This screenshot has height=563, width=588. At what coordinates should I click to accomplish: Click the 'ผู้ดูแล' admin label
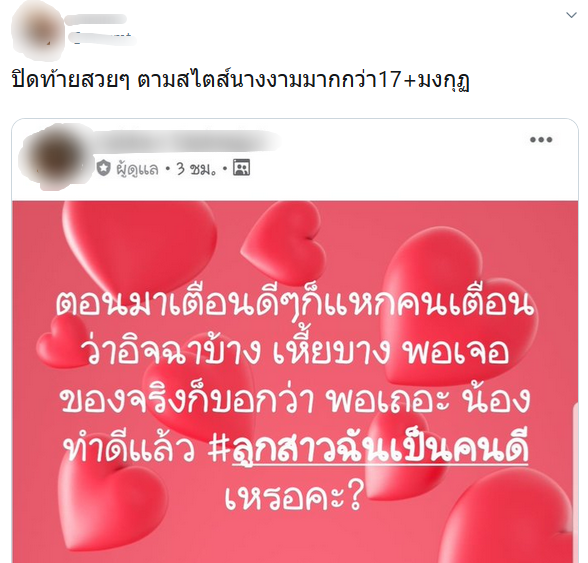(x=137, y=170)
